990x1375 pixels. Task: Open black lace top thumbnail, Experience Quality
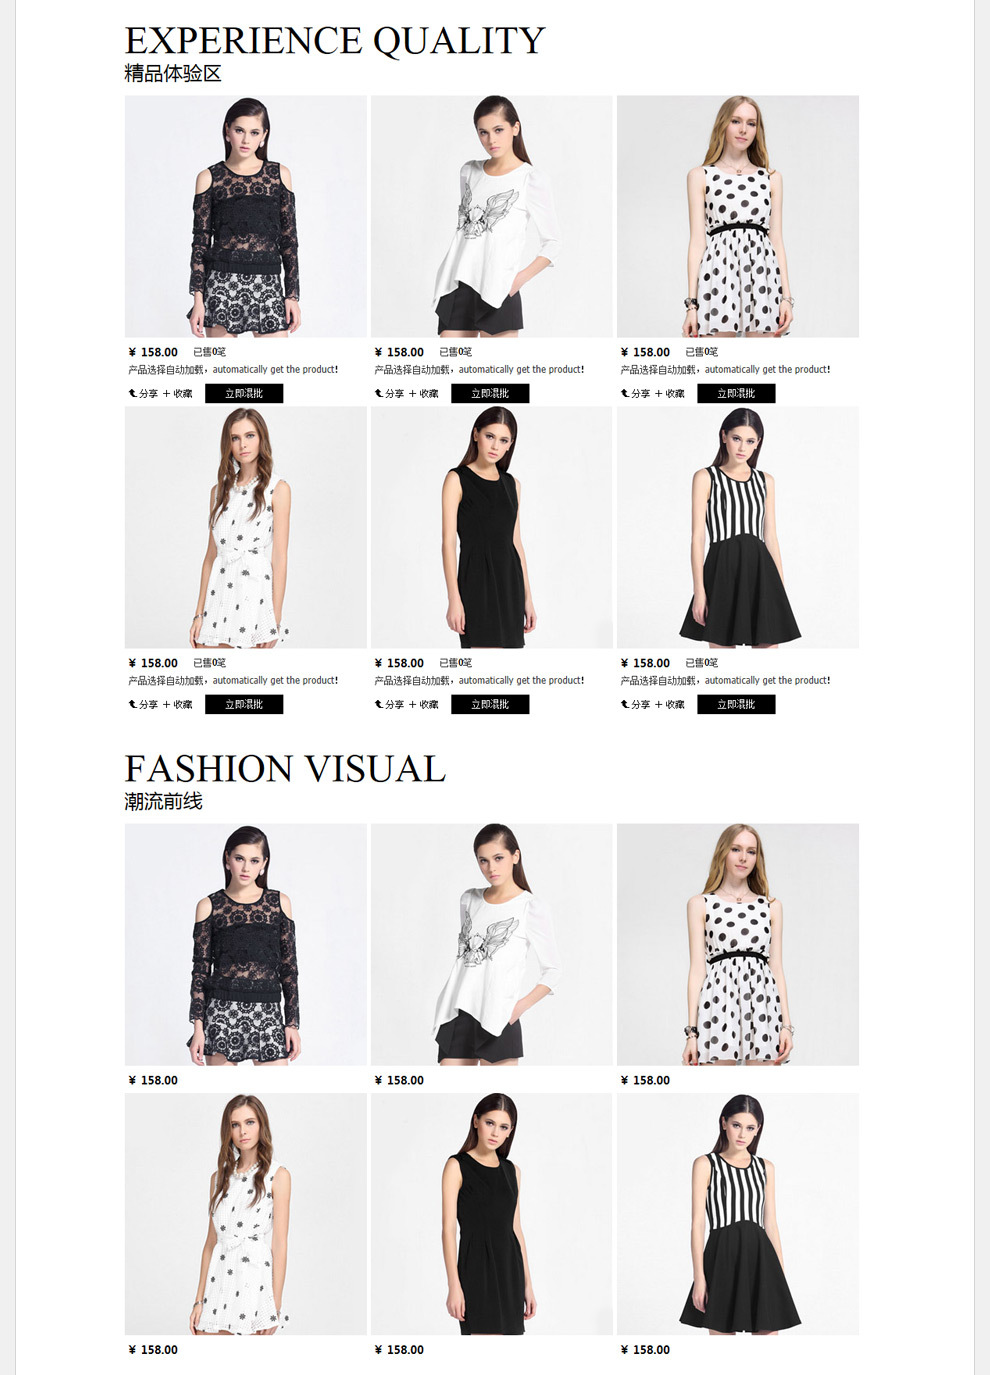click(246, 216)
